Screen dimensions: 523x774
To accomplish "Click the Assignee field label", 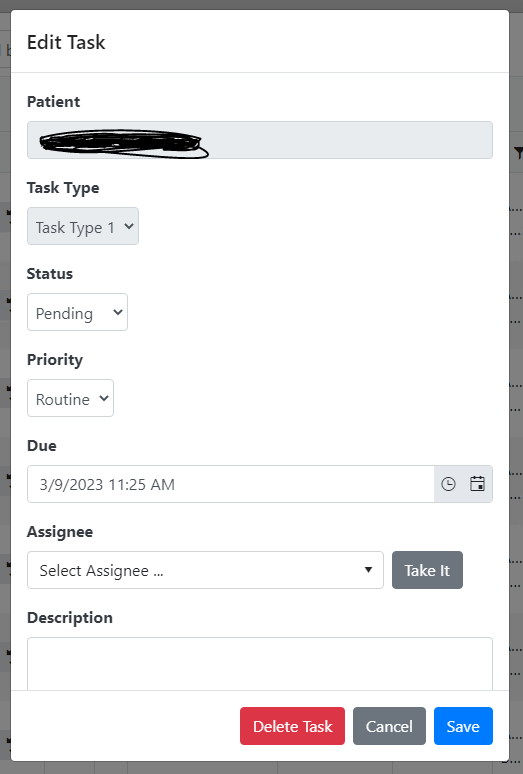I will pyautogui.click(x=60, y=532).
